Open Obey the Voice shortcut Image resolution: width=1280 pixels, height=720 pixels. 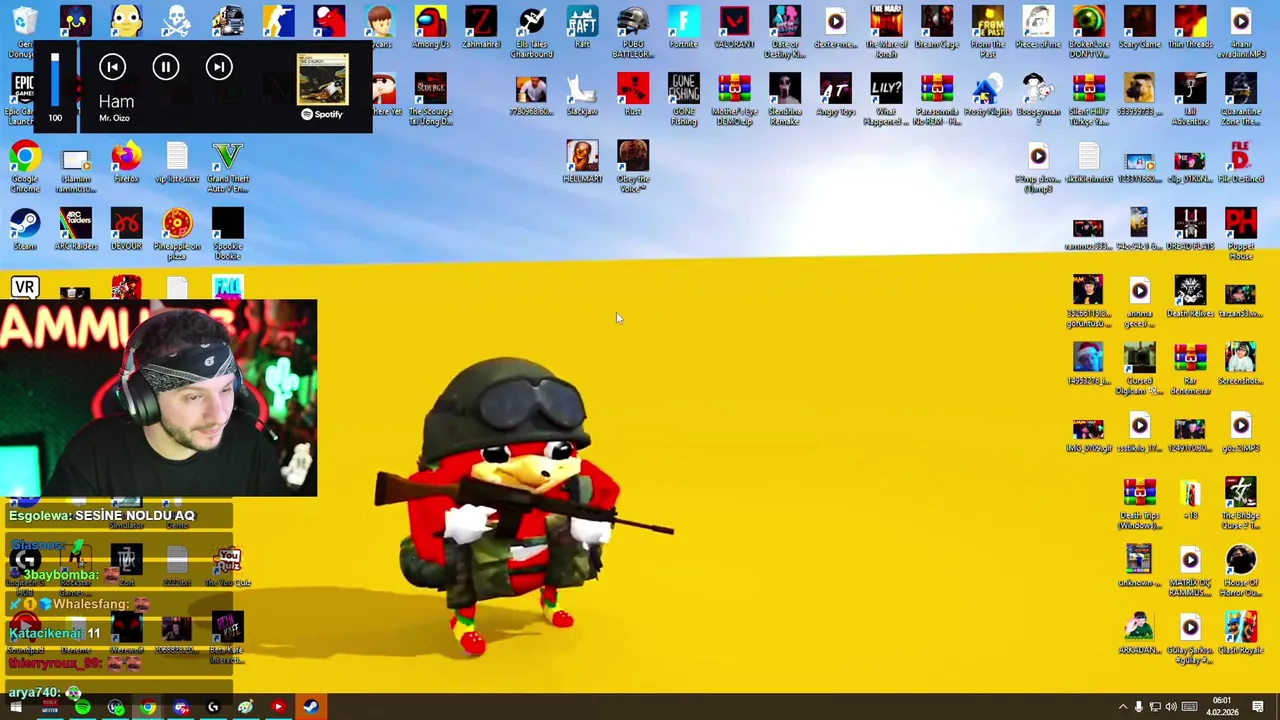click(x=633, y=166)
